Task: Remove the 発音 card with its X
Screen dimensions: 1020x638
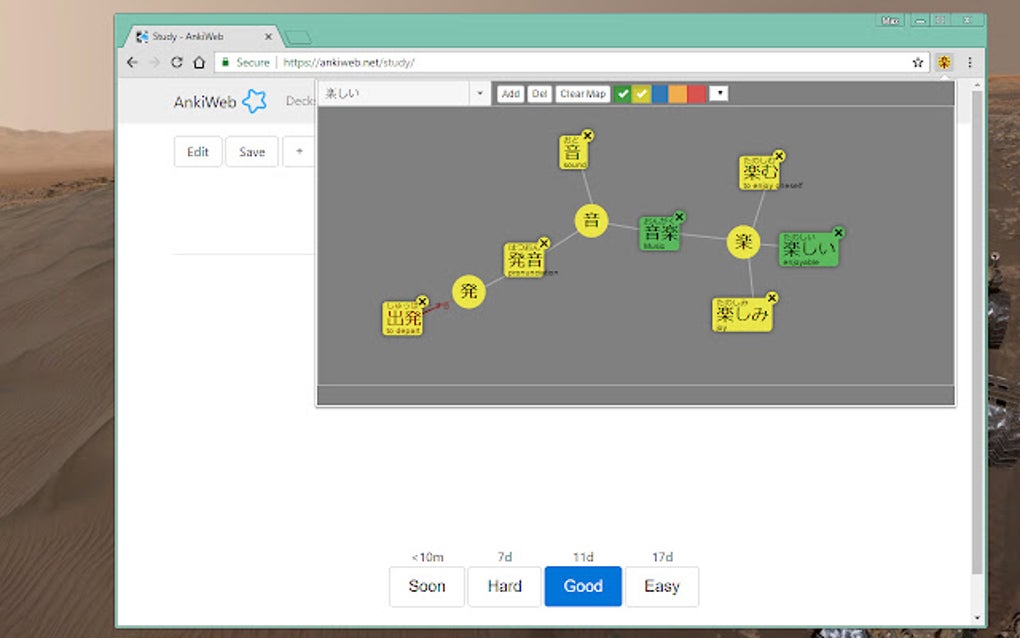Action: coord(544,243)
